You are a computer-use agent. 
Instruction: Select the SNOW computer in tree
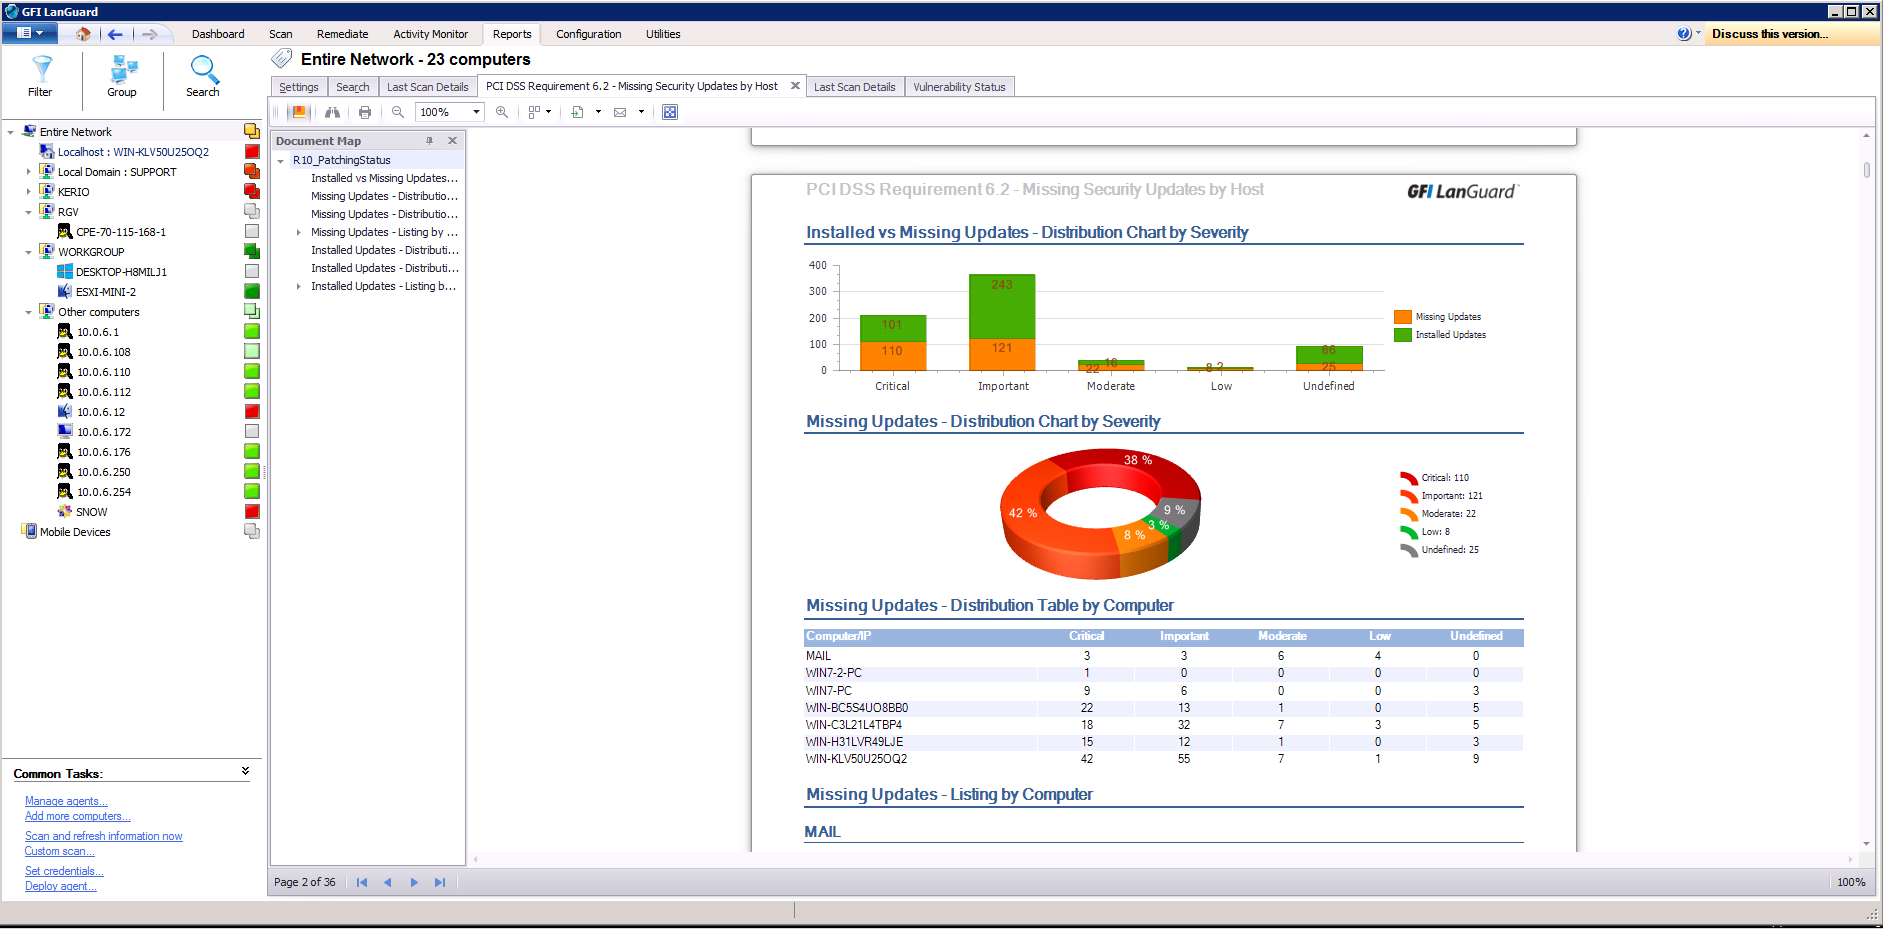91,512
